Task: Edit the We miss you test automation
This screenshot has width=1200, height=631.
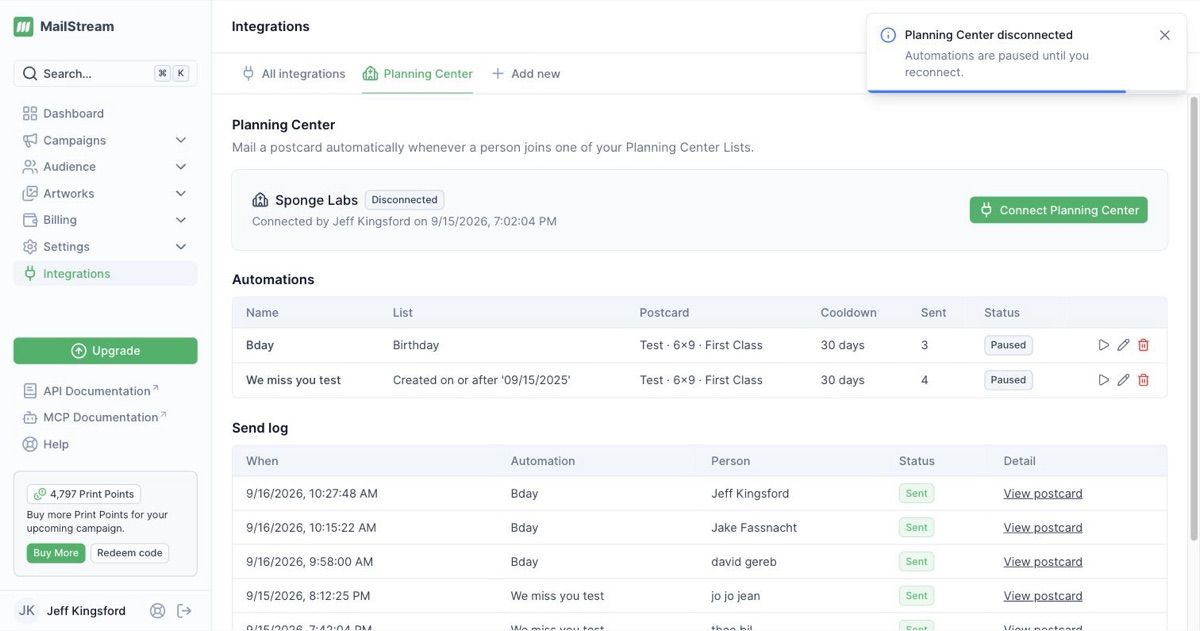Action: point(1124,380)
